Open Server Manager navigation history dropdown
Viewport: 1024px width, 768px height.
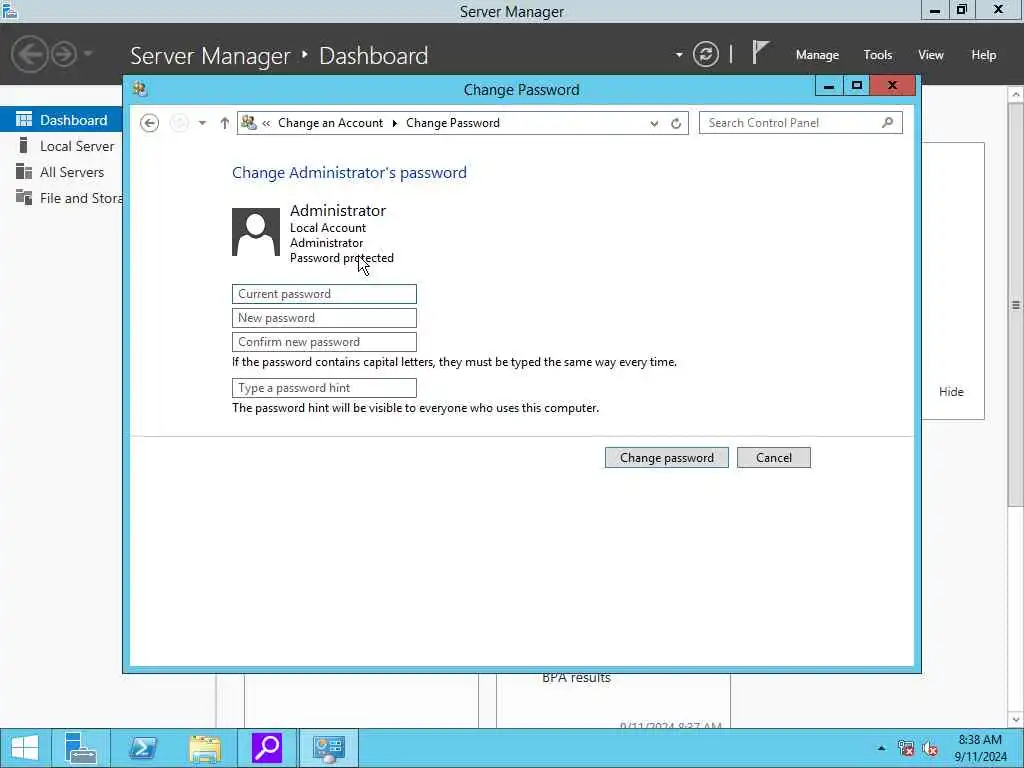pyautogui.click(x=88, y=54)
